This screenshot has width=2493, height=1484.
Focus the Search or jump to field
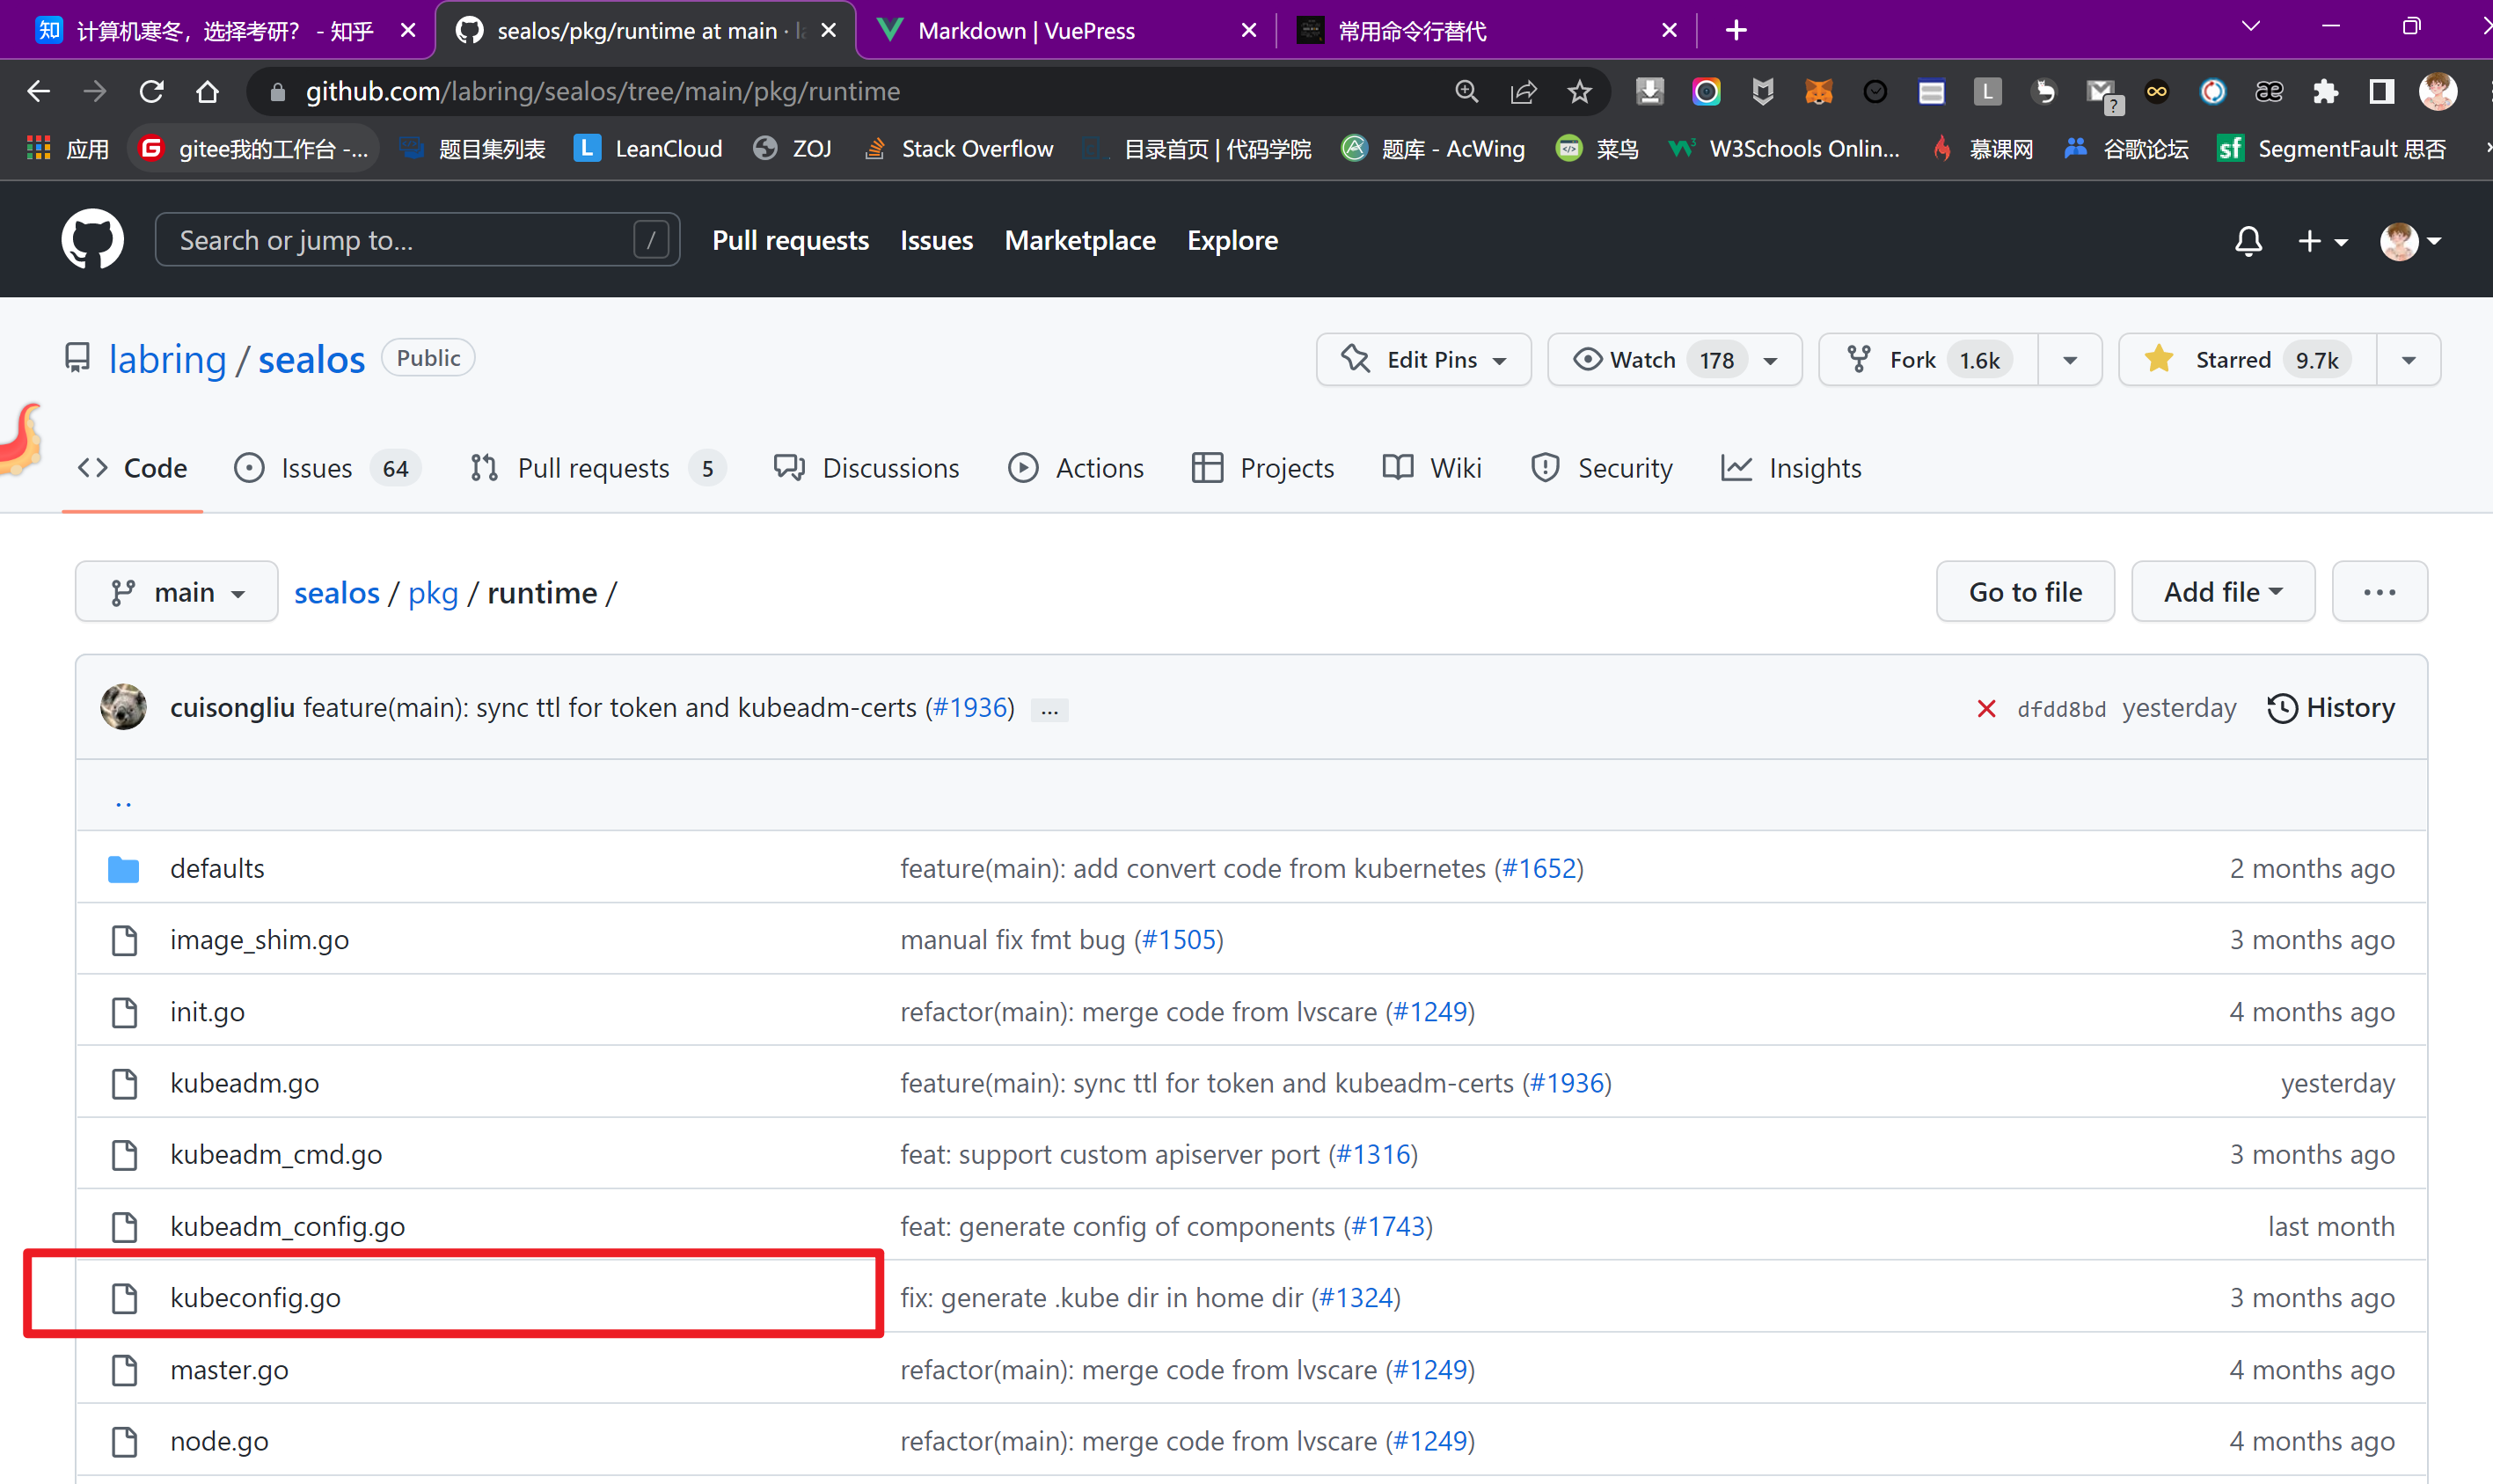point(417,240)
